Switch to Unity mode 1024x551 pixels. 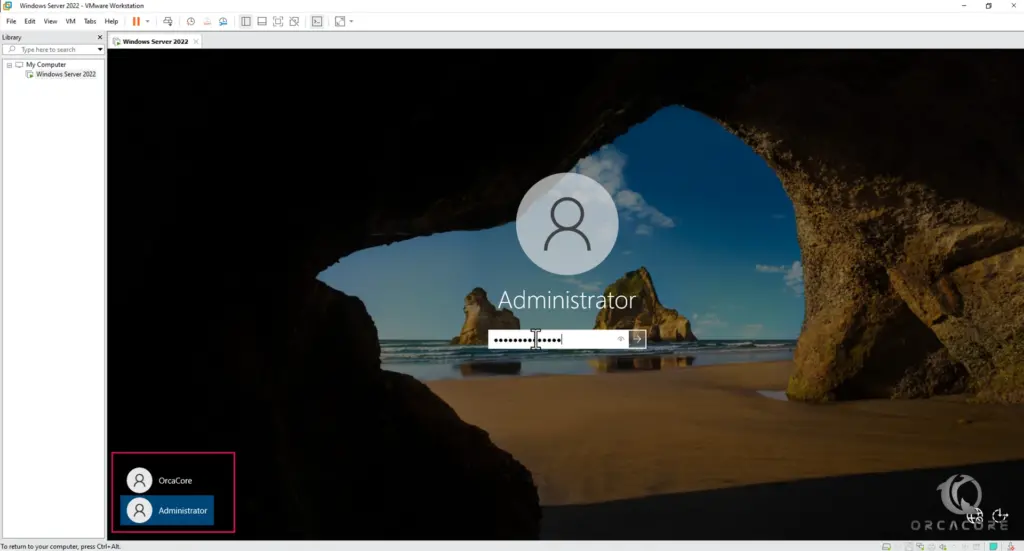point(295,22)
